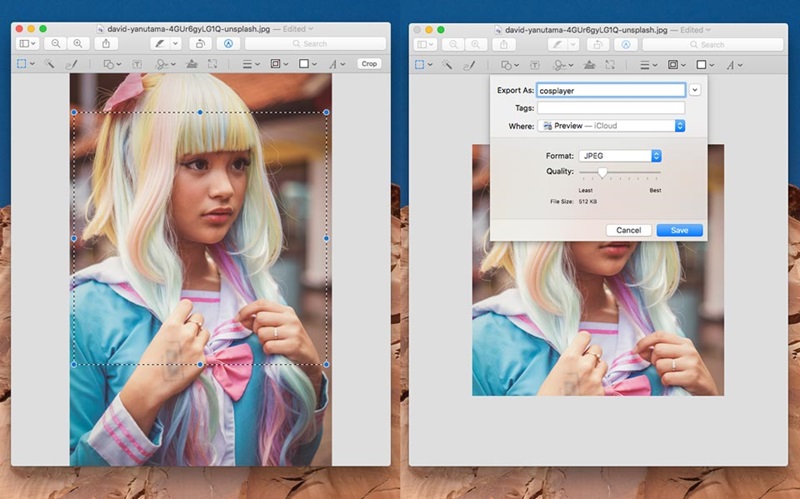Image resolution: width=800 pixels, height=499 pixels.
Task: Click the Quality slider handle
Action: (602, 172)
